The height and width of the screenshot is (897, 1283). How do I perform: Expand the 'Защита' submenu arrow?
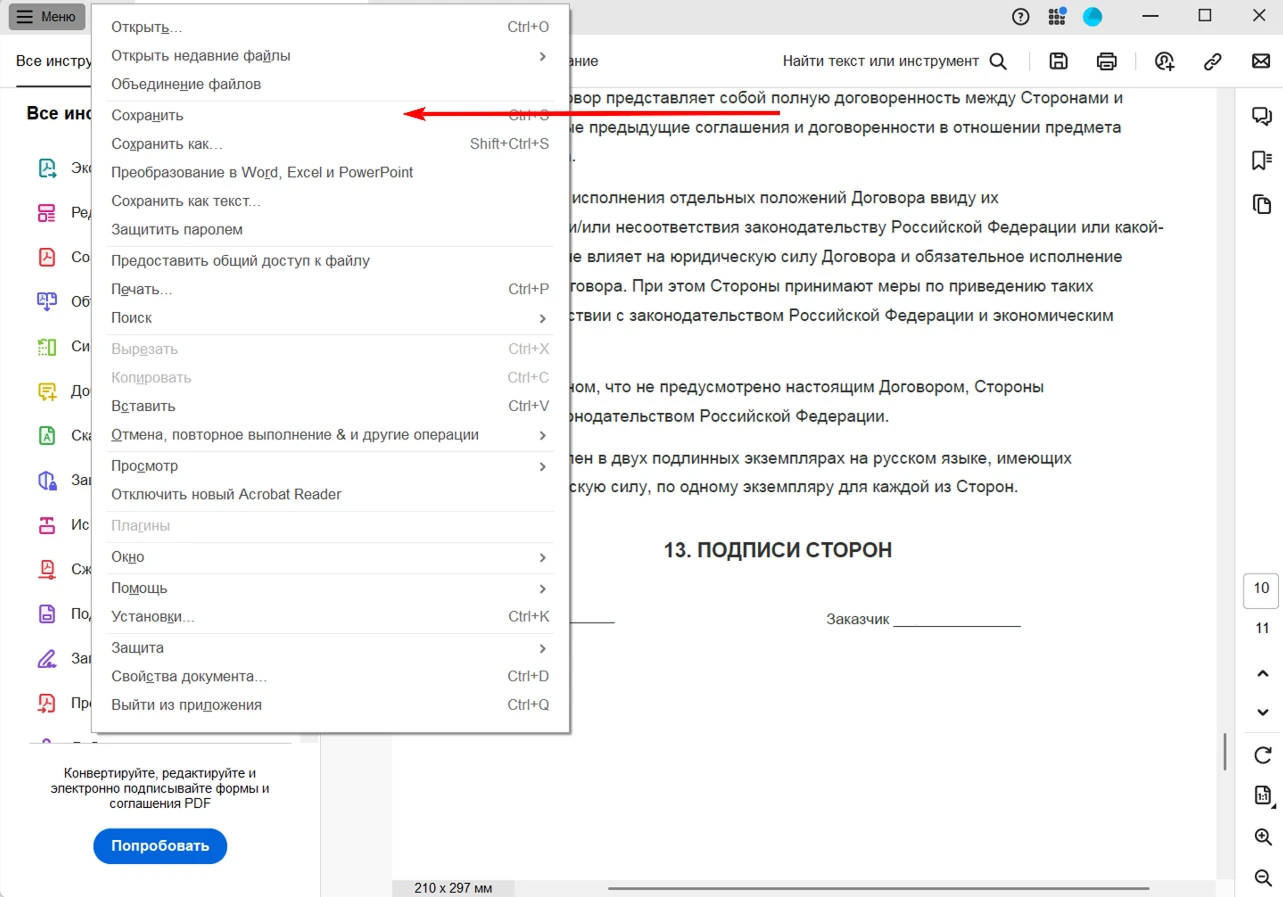[543, 648]
